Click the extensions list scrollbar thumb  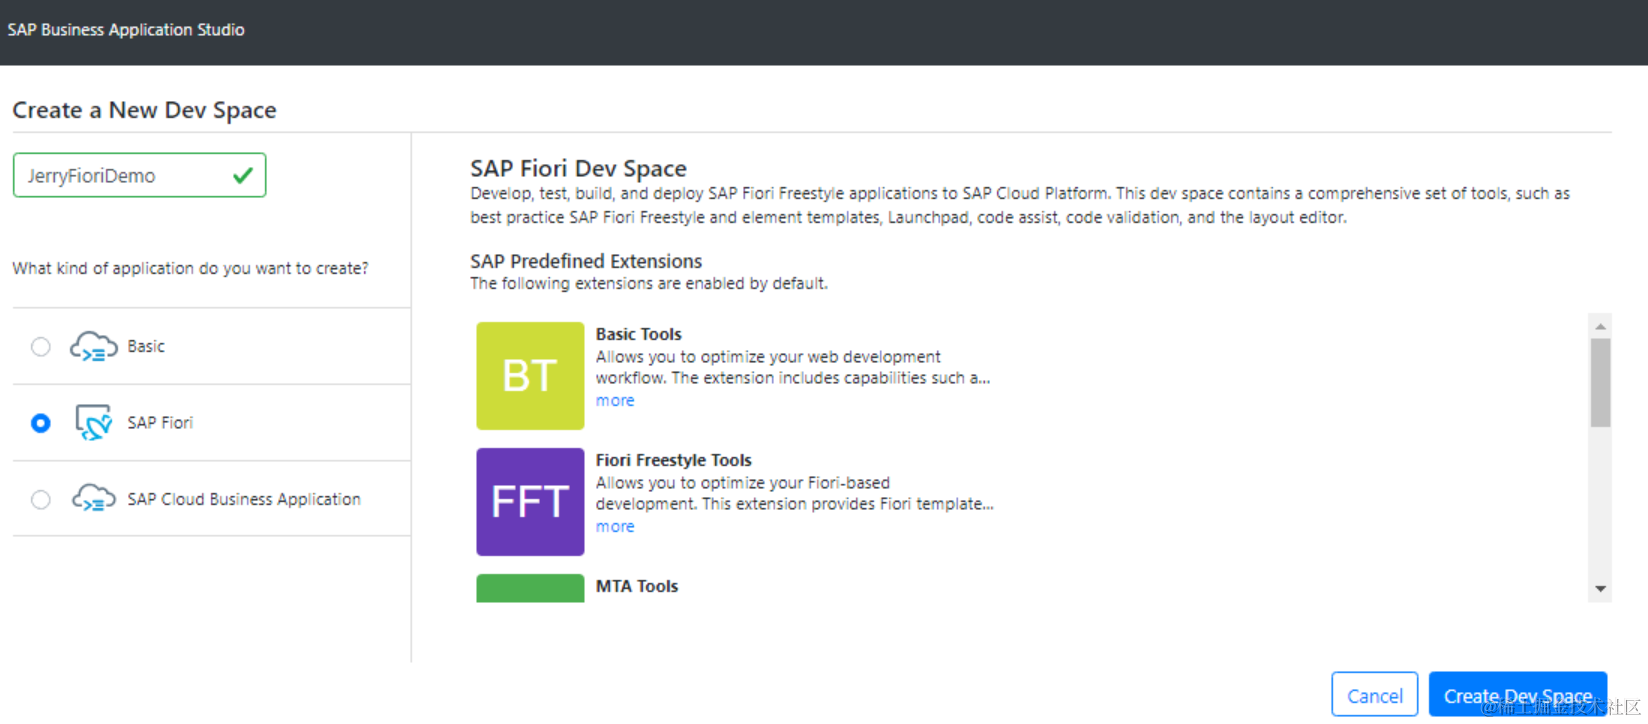[x=1600, y=383]
